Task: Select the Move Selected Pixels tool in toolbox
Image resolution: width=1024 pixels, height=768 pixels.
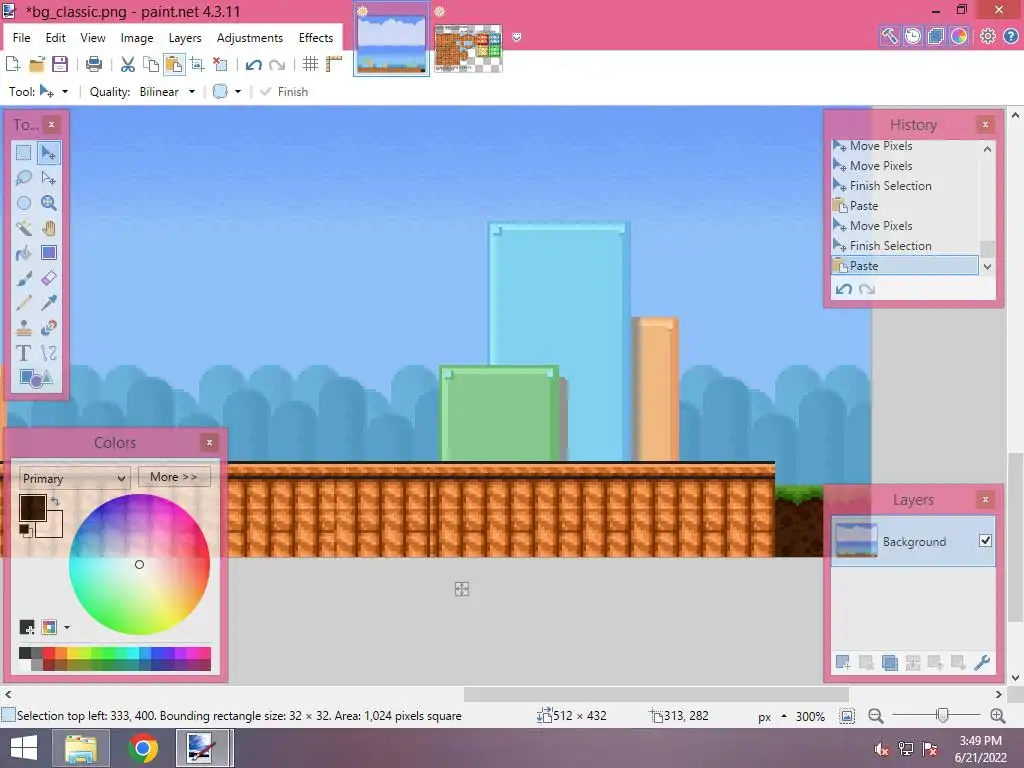Action: (x=48, y=153)
